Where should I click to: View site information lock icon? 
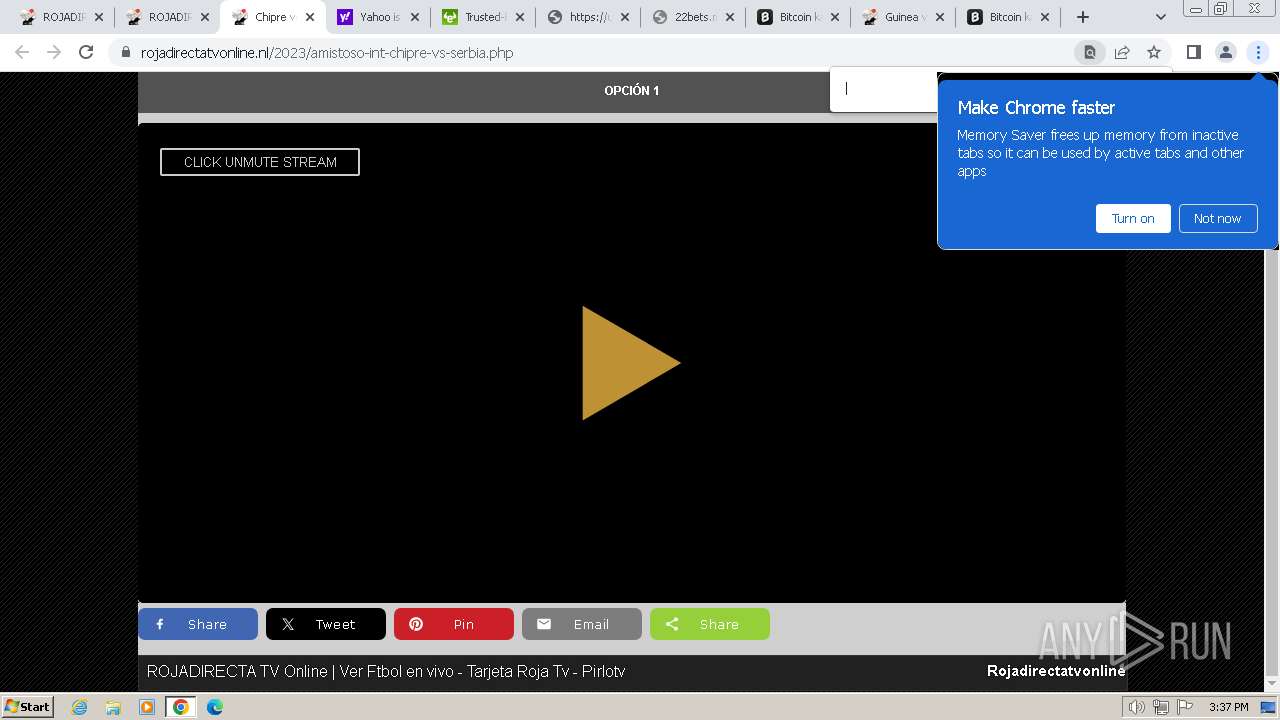(125, 52)
